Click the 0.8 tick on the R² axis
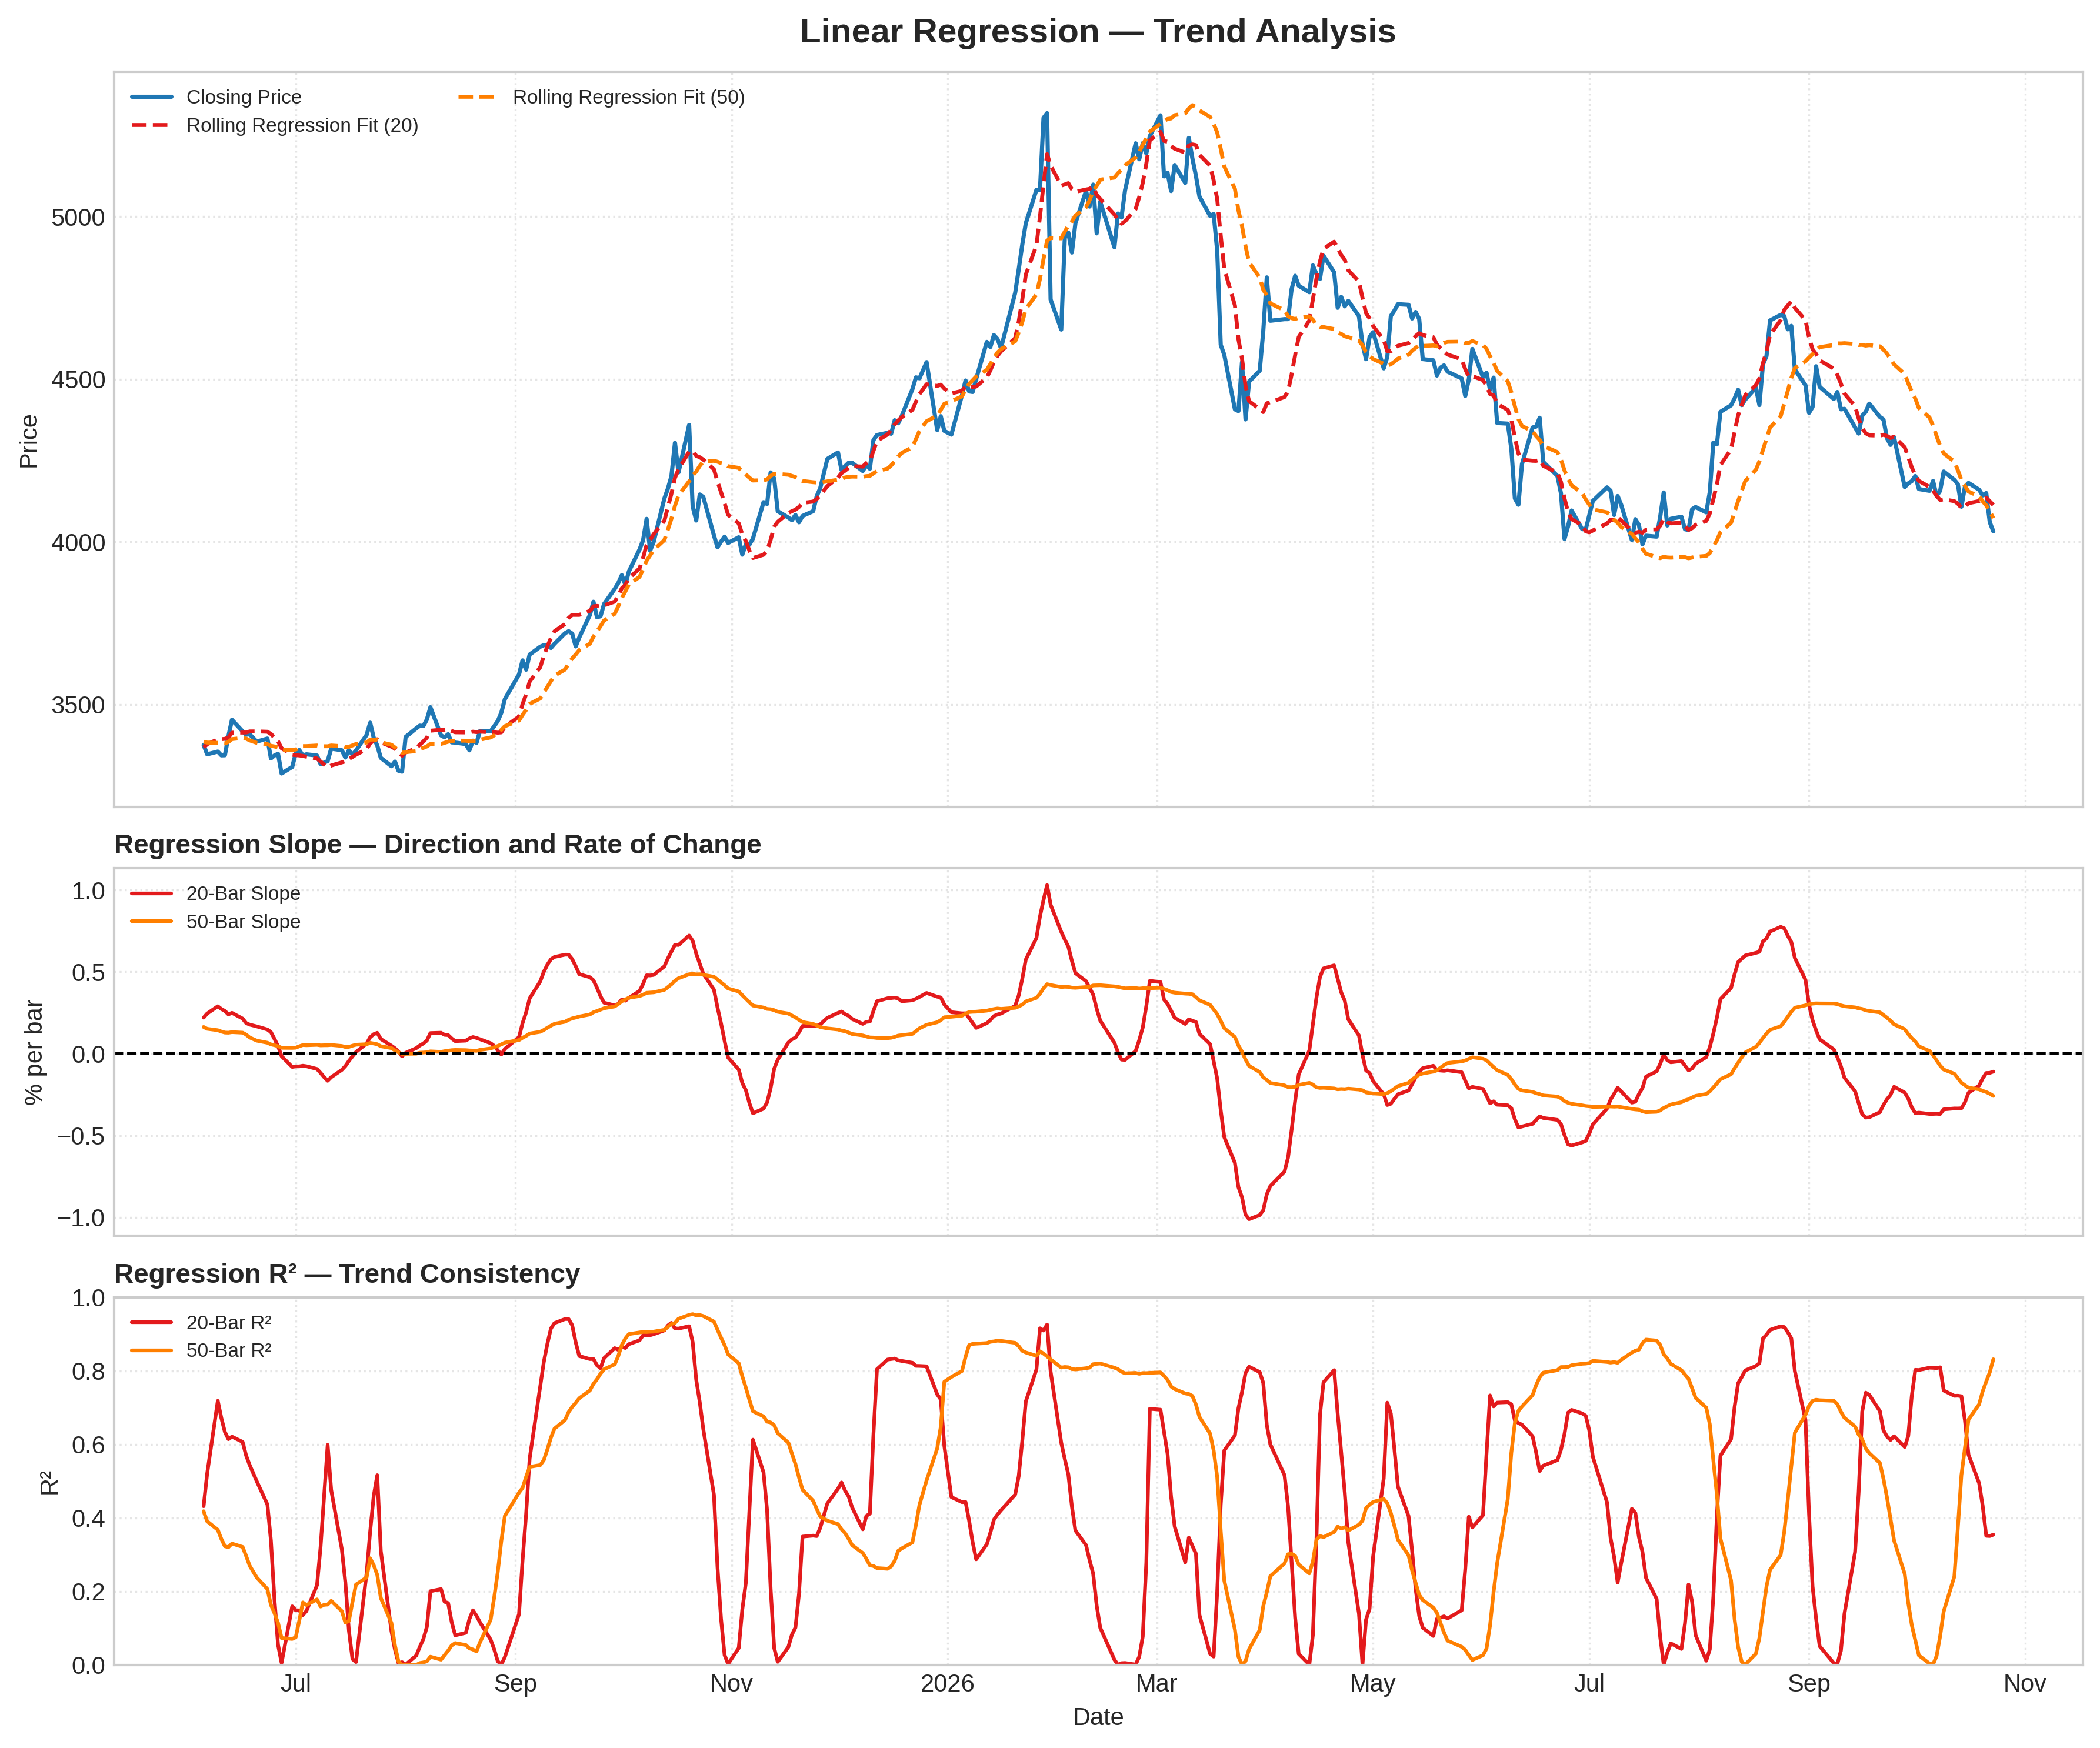Viewport: 2100px width, 1748px height. (88, 1371)
